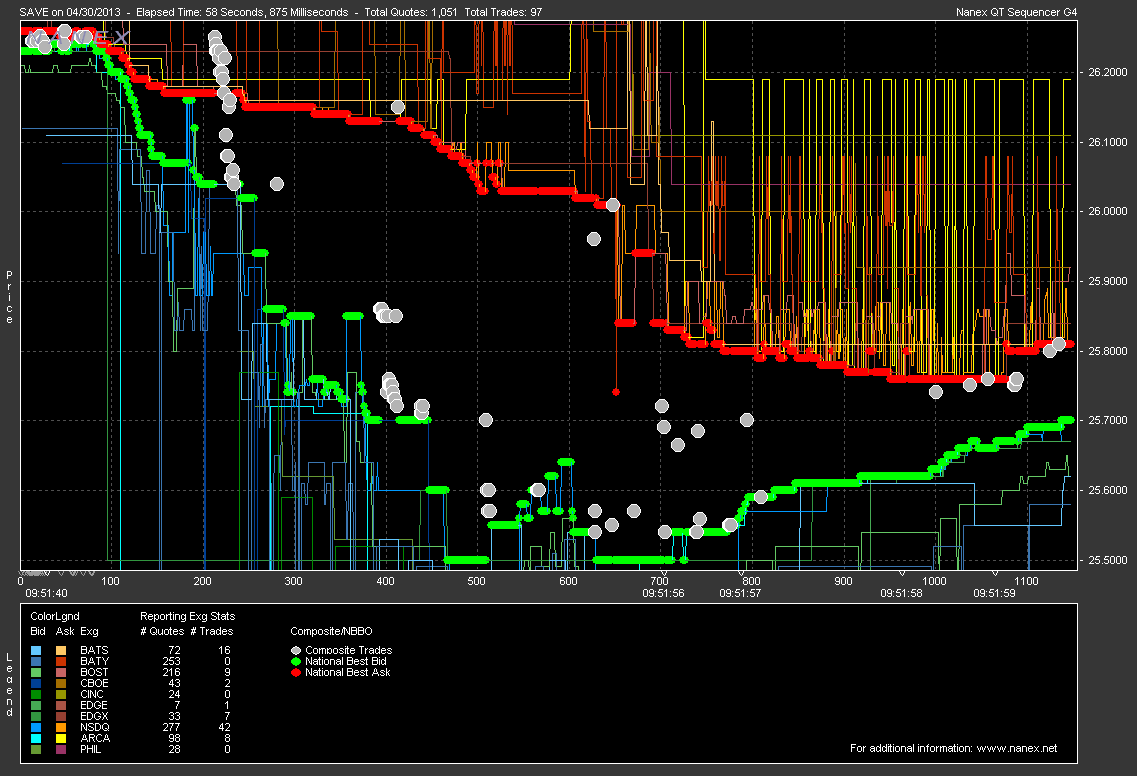This screenshot has height=776, width=1137.
Task: Click the National Best Bid green legend marker
Action: point(296,661)
